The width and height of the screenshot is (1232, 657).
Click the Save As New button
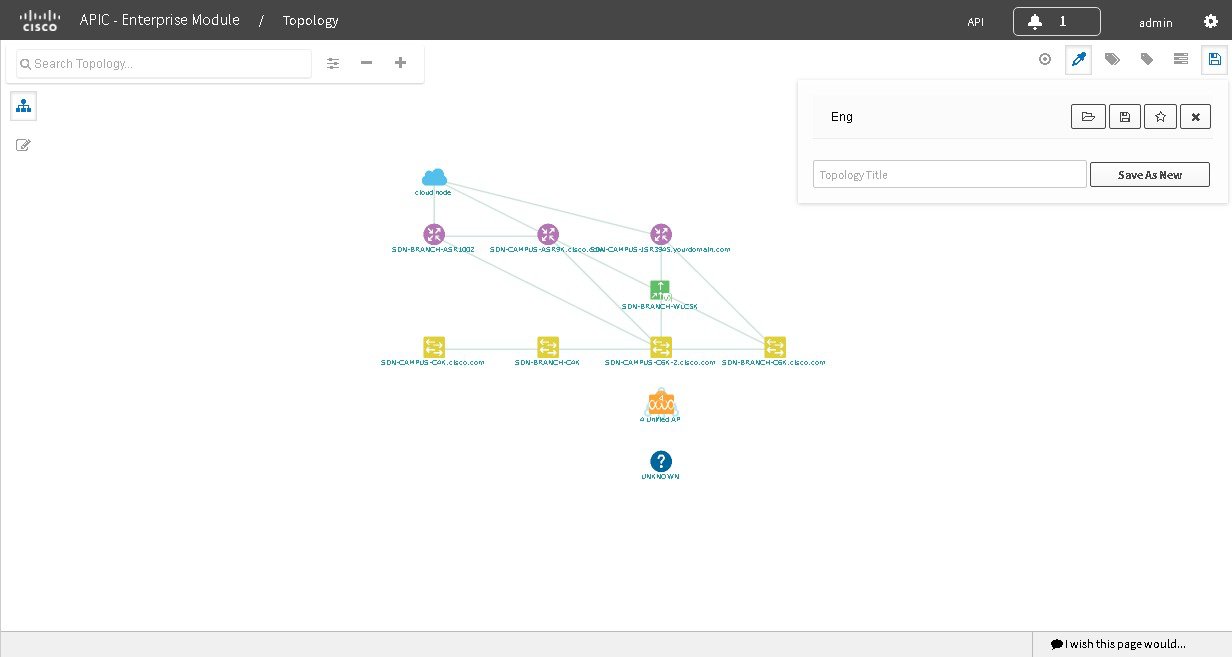click(1150, 175)
